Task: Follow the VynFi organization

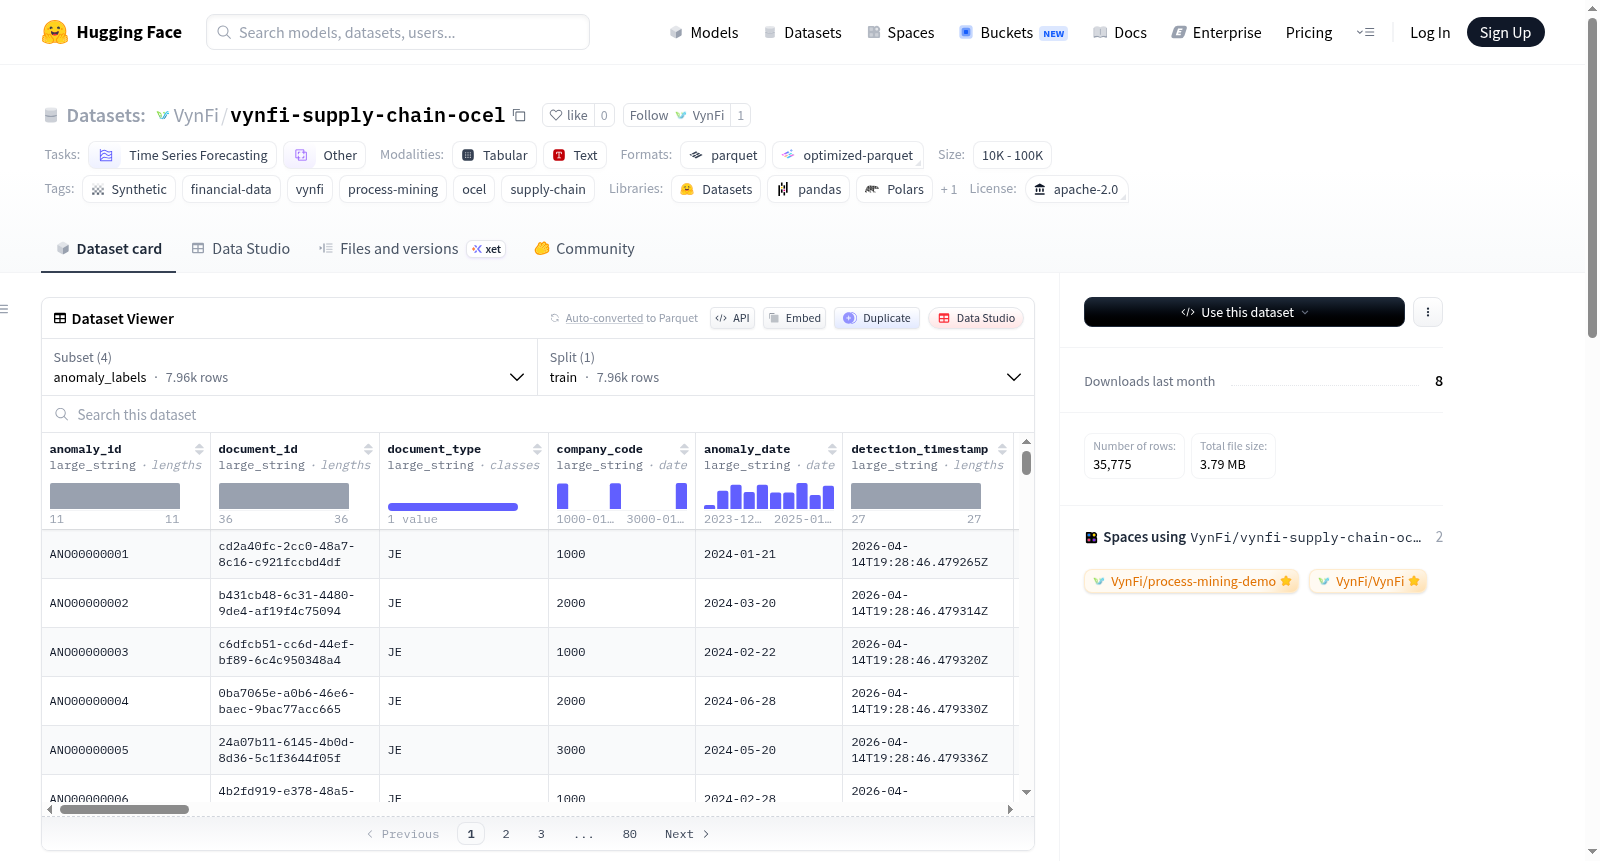Action: pos(677,115)
